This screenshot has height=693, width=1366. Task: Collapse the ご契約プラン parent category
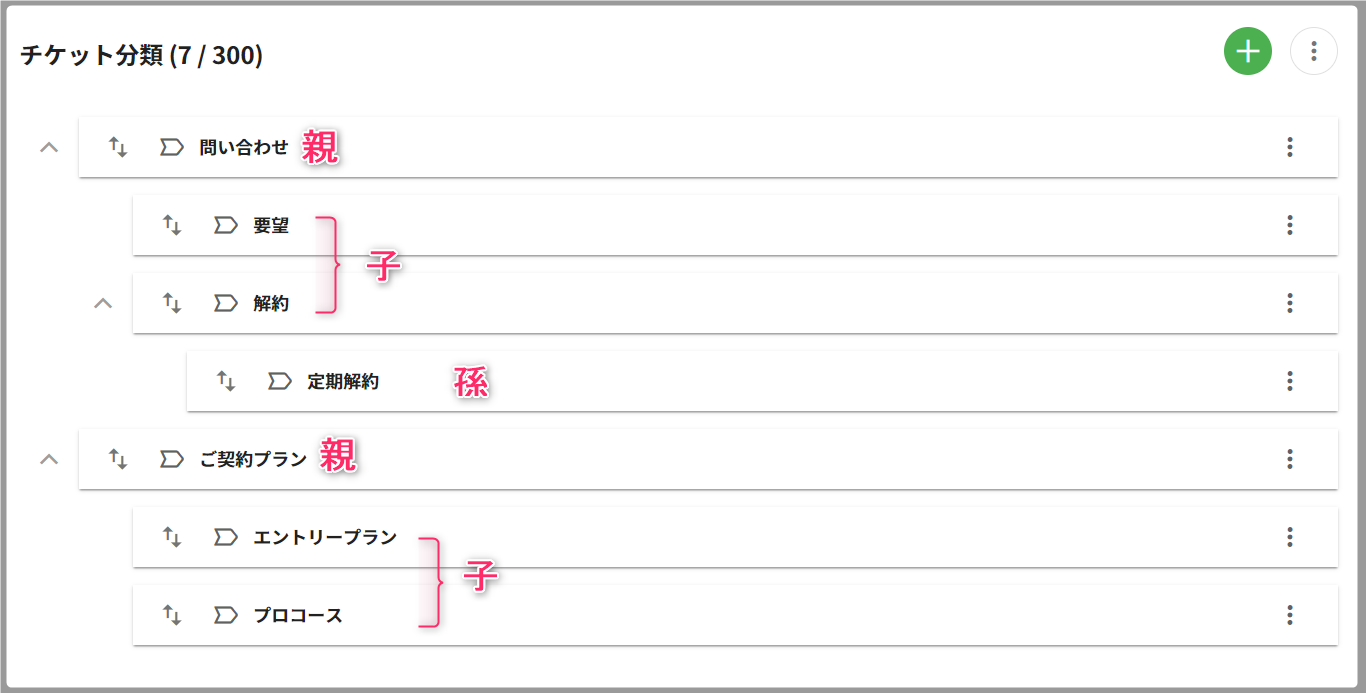pos(48,459)
